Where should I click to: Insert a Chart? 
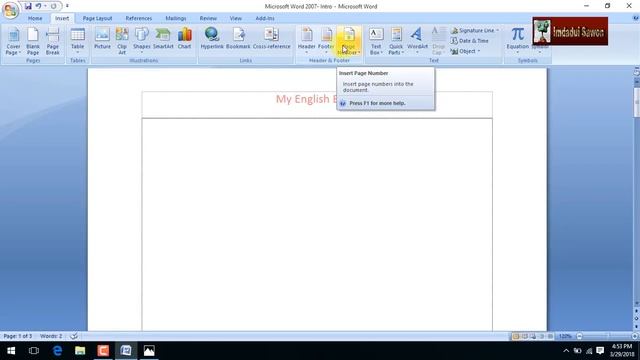tap(184, 39)
